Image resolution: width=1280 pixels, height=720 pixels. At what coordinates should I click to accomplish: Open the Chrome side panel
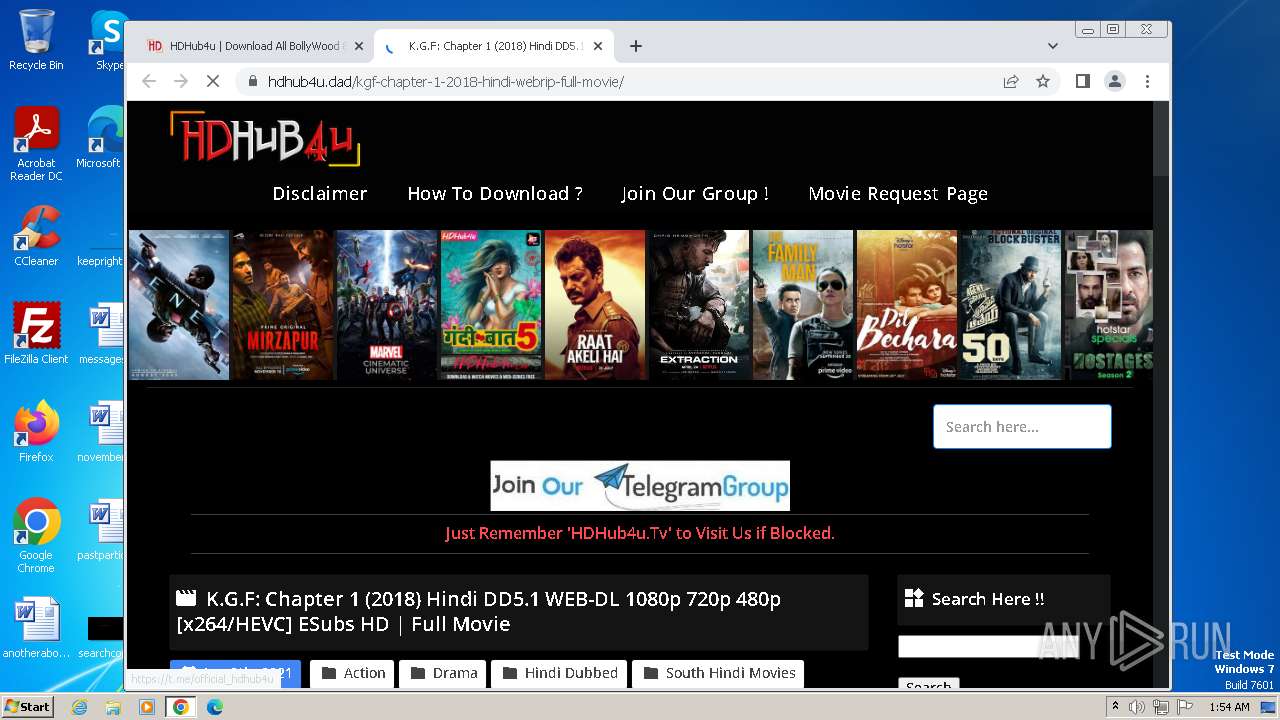(x=1082, y=81)
